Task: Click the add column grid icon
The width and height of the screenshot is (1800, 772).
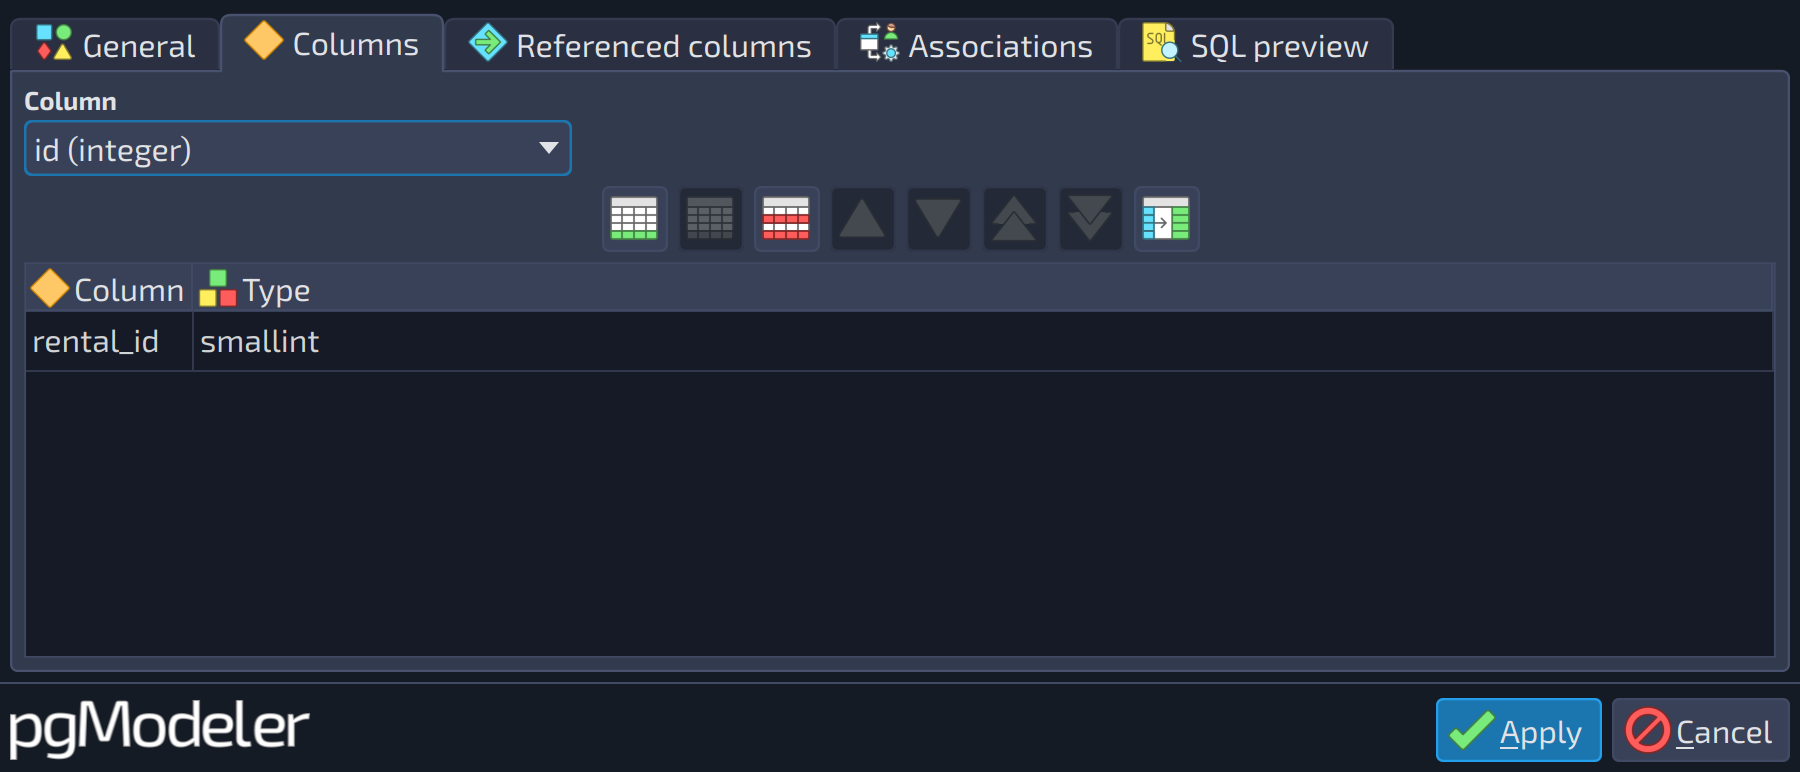Action: point(634,219)
